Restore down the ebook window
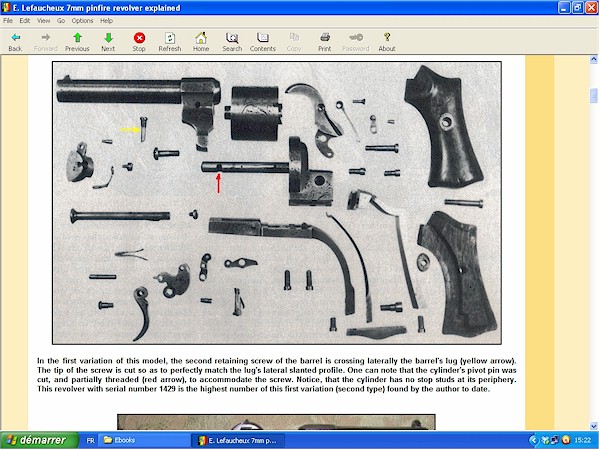 click(x=578, y=8)
